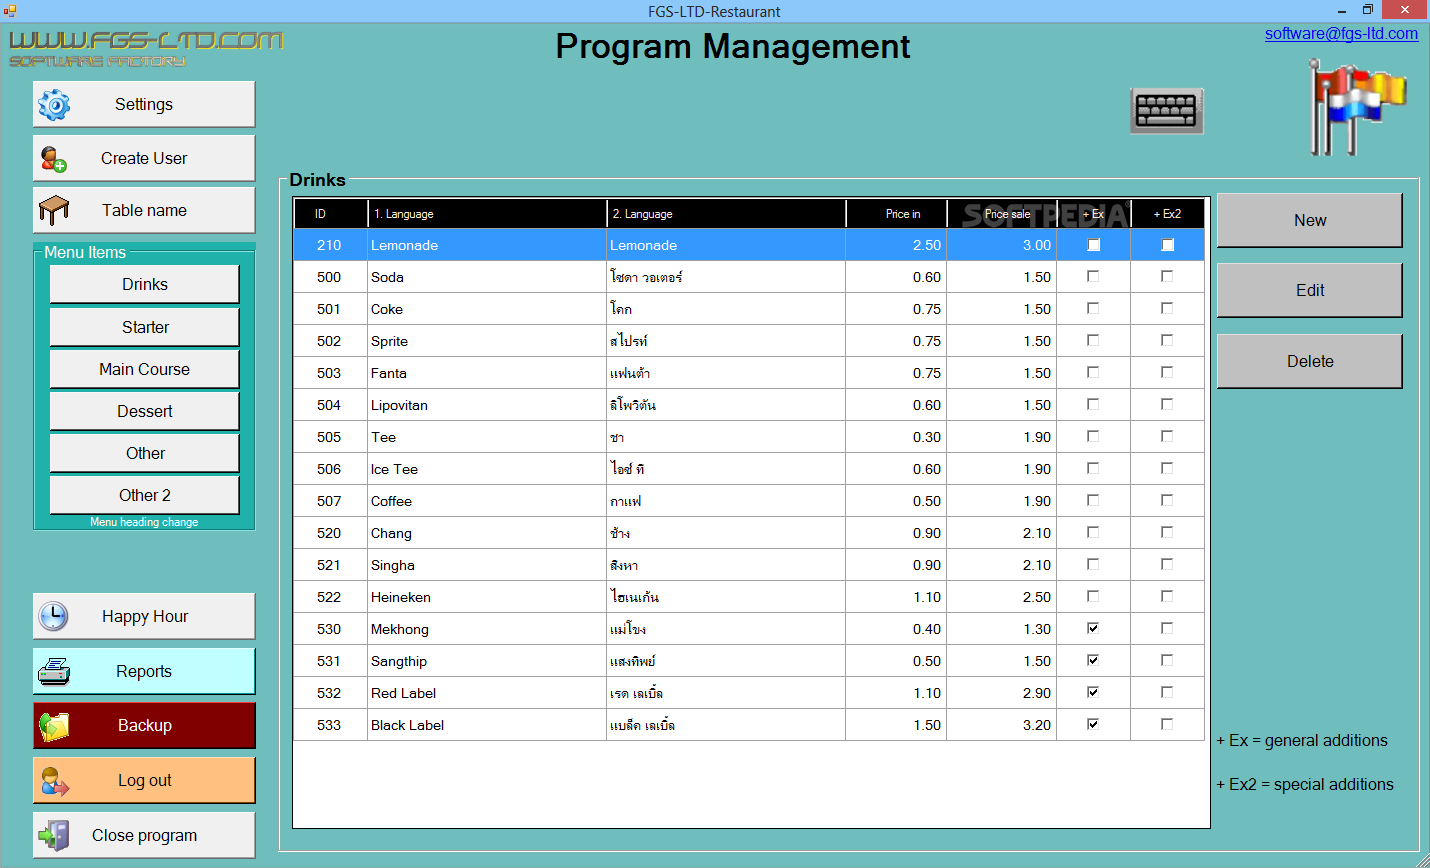Select the Soda row

[x=749, y=277]
